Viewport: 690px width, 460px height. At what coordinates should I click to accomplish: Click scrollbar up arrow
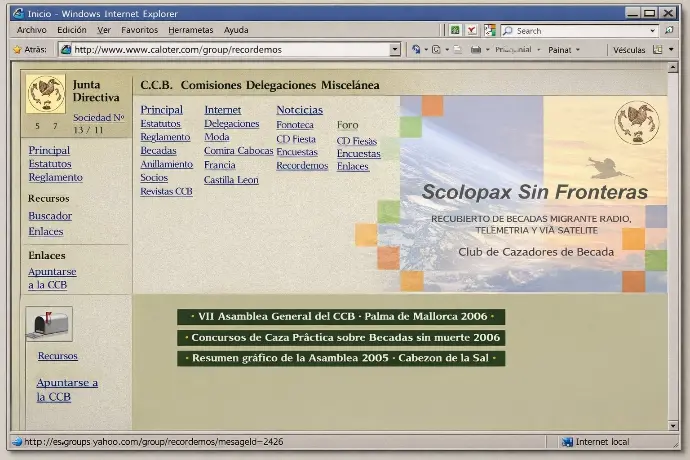pyautogui.click(x=672, y=67)
